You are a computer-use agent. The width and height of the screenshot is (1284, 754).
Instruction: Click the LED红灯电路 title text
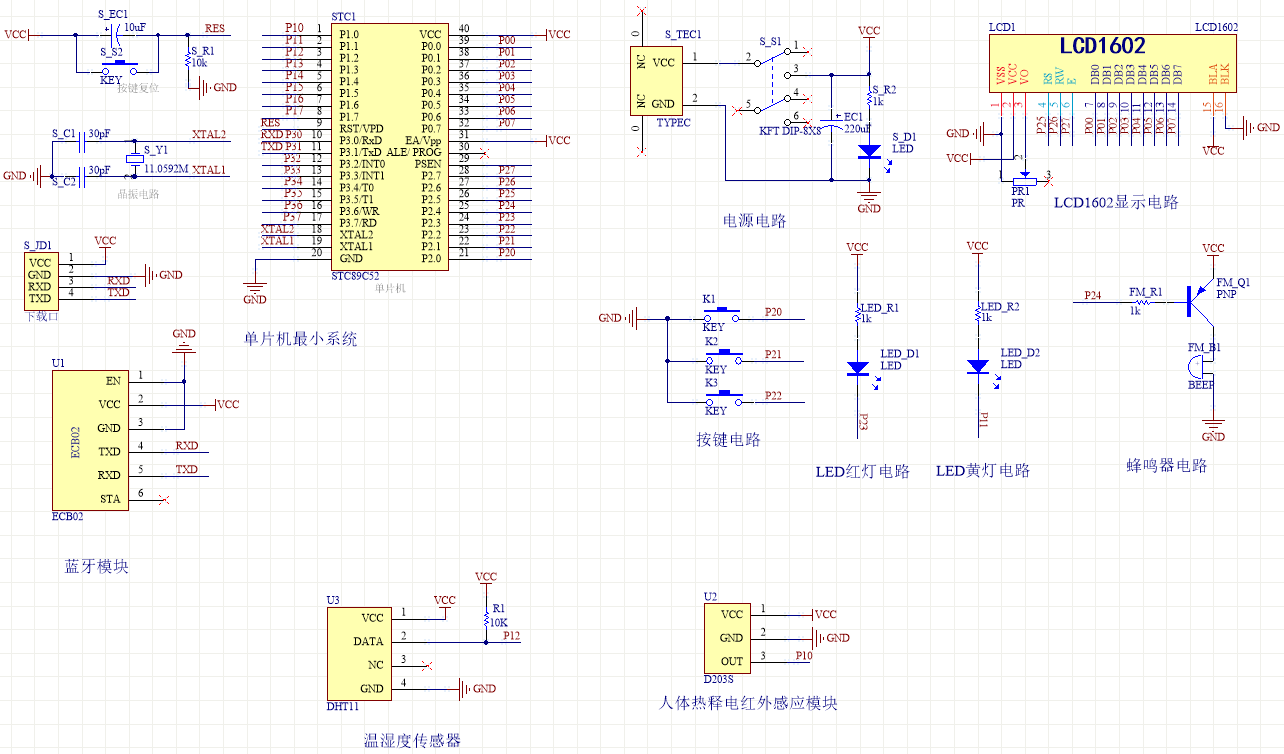pyautogui.click(x=862, y=471)
